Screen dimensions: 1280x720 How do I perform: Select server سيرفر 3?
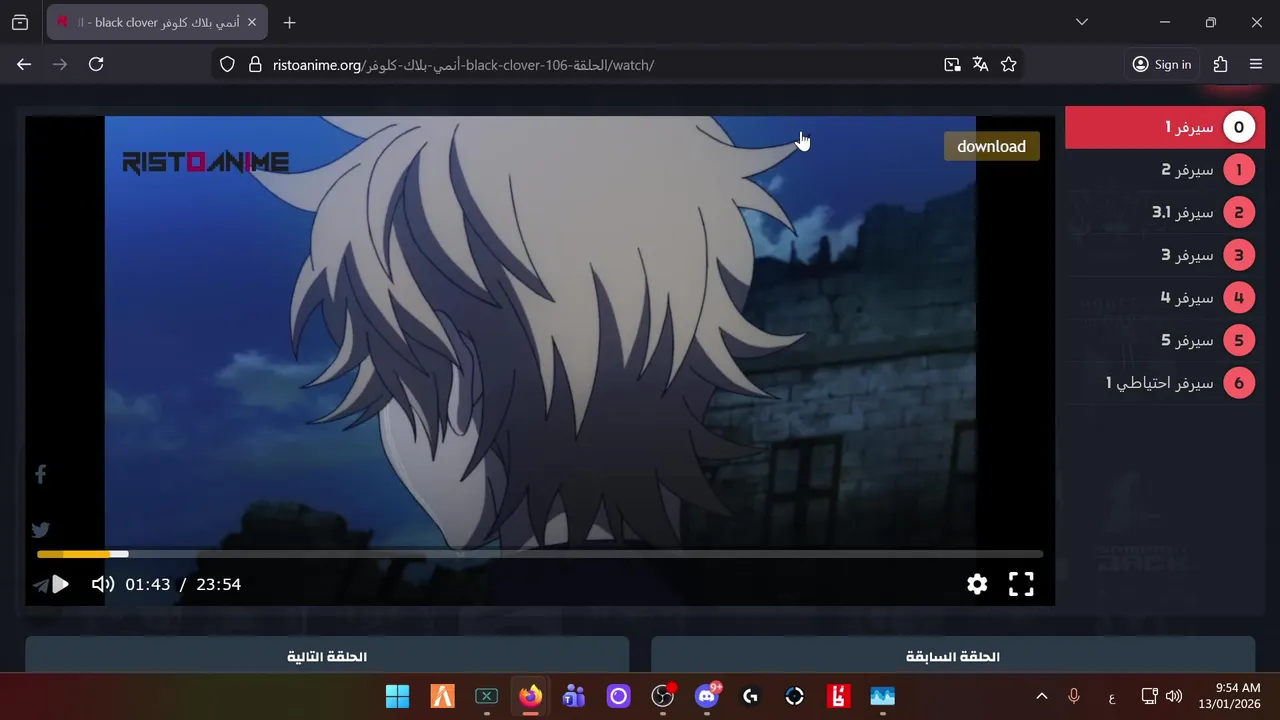pos(1165,255)
